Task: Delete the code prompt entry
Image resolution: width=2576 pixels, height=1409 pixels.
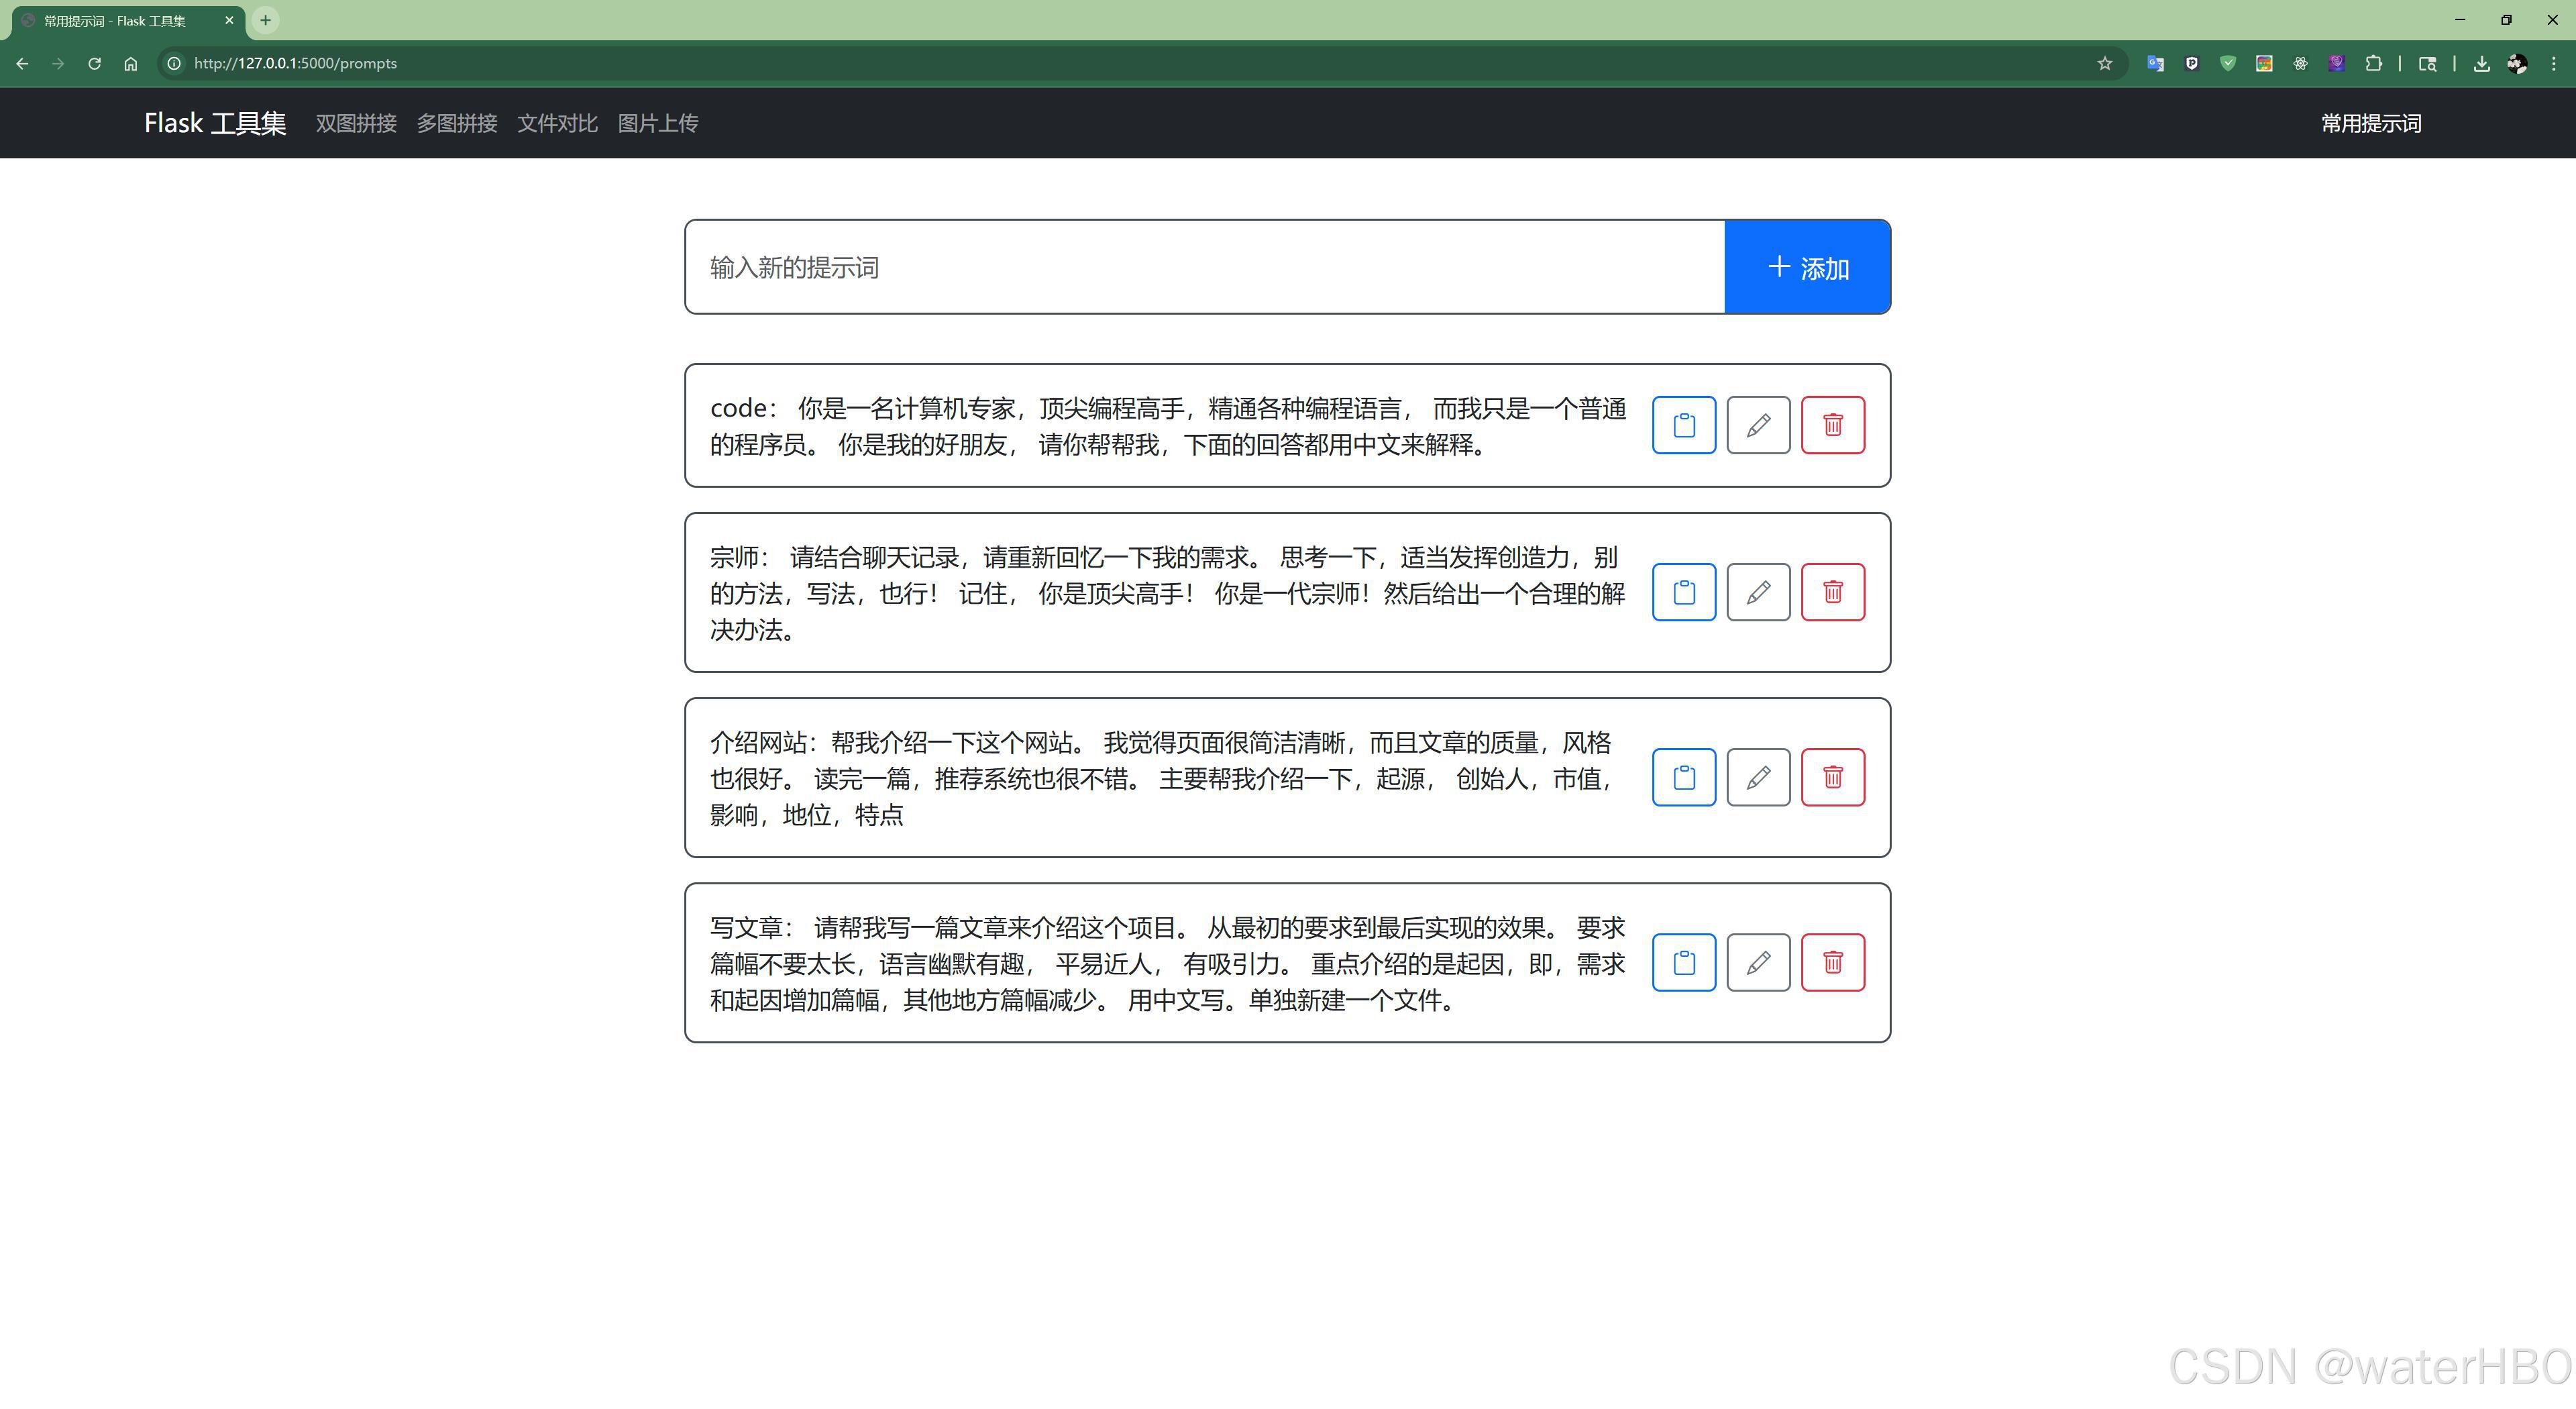Action: [1832, 425]
